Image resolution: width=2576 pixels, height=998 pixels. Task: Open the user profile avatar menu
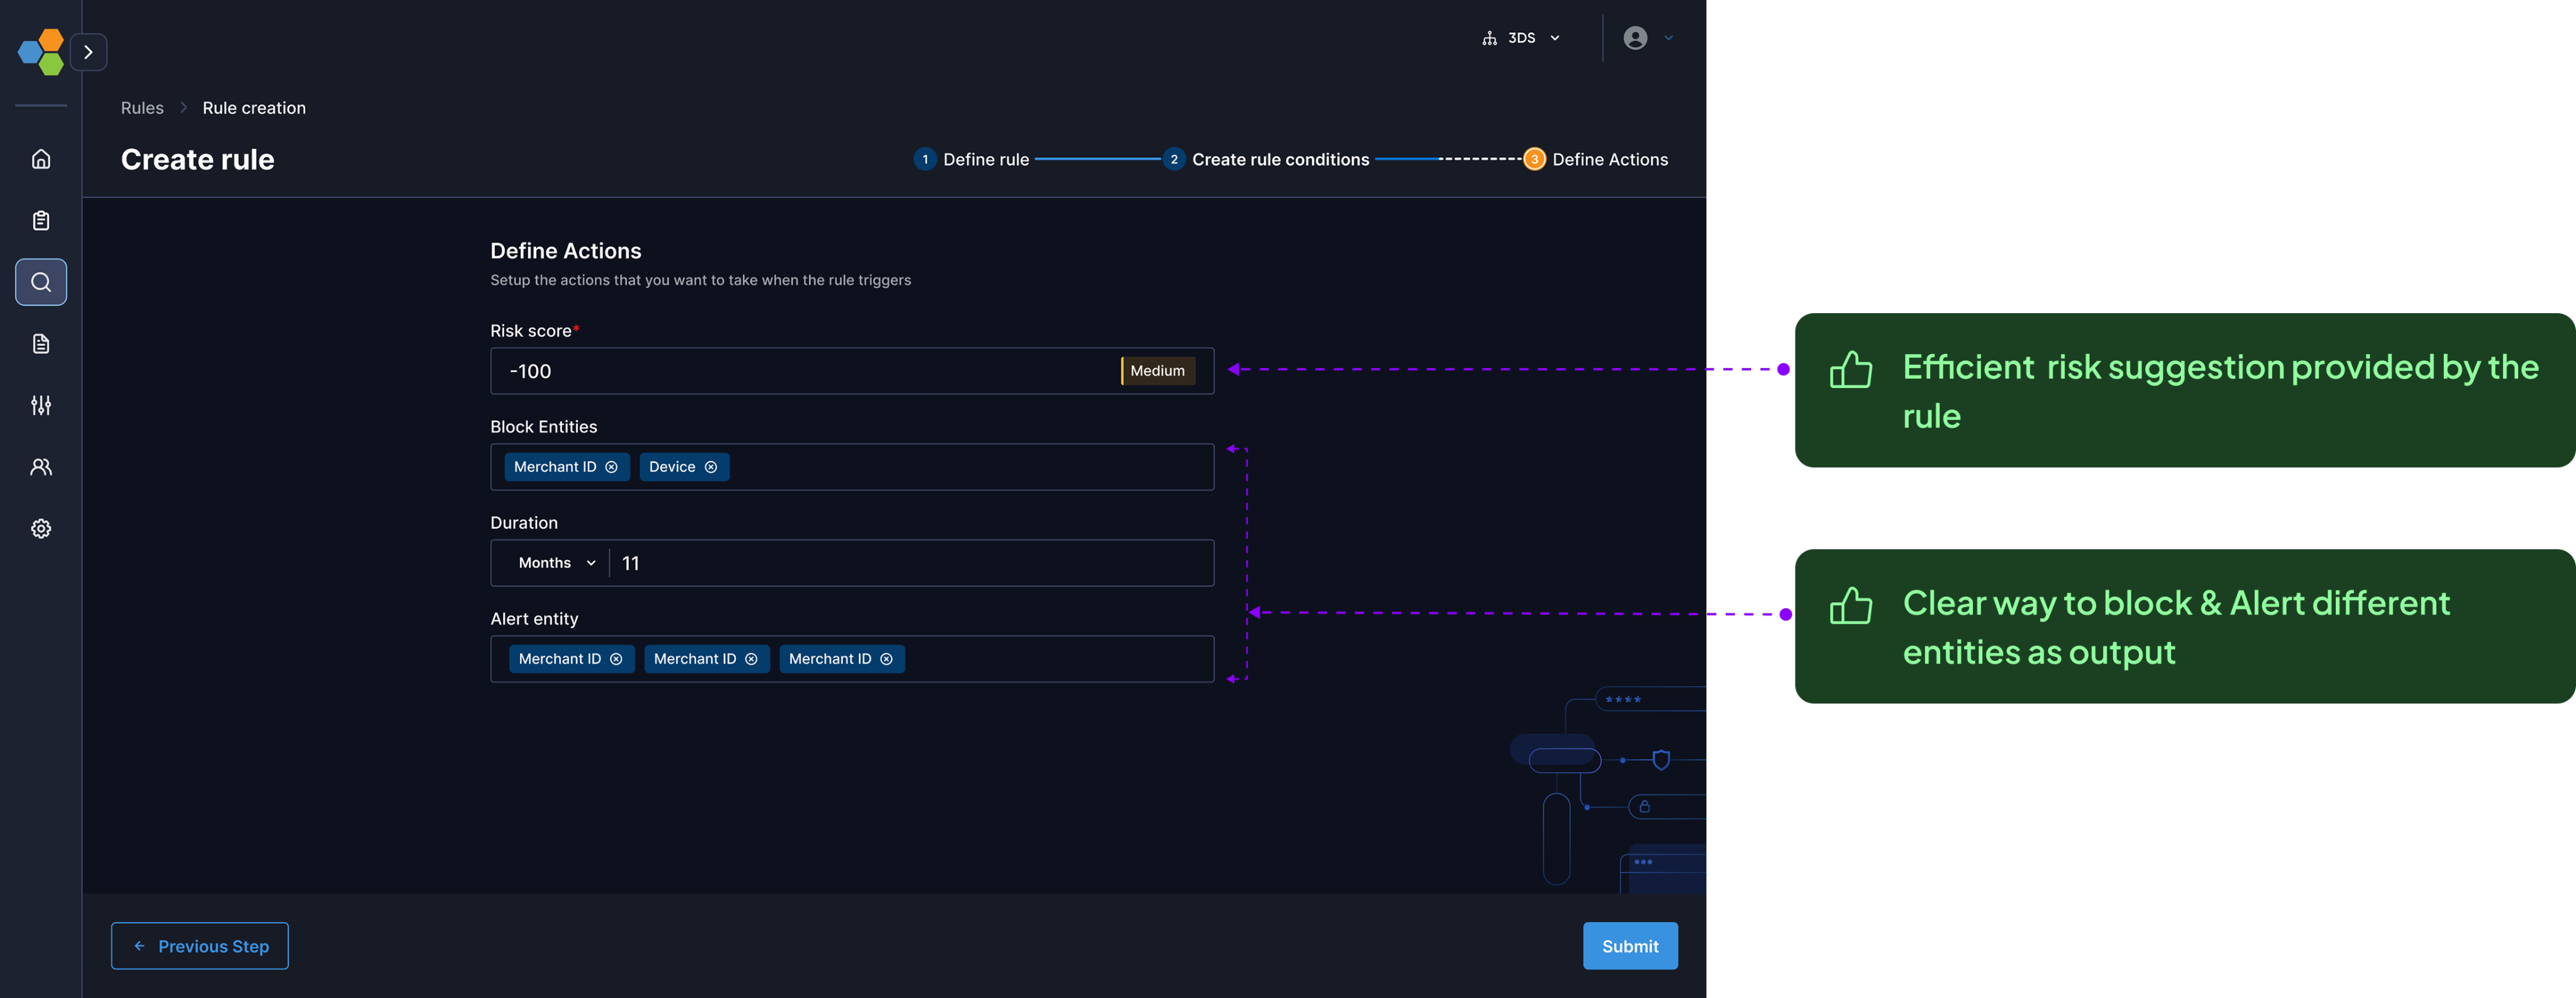point(1636,38)
